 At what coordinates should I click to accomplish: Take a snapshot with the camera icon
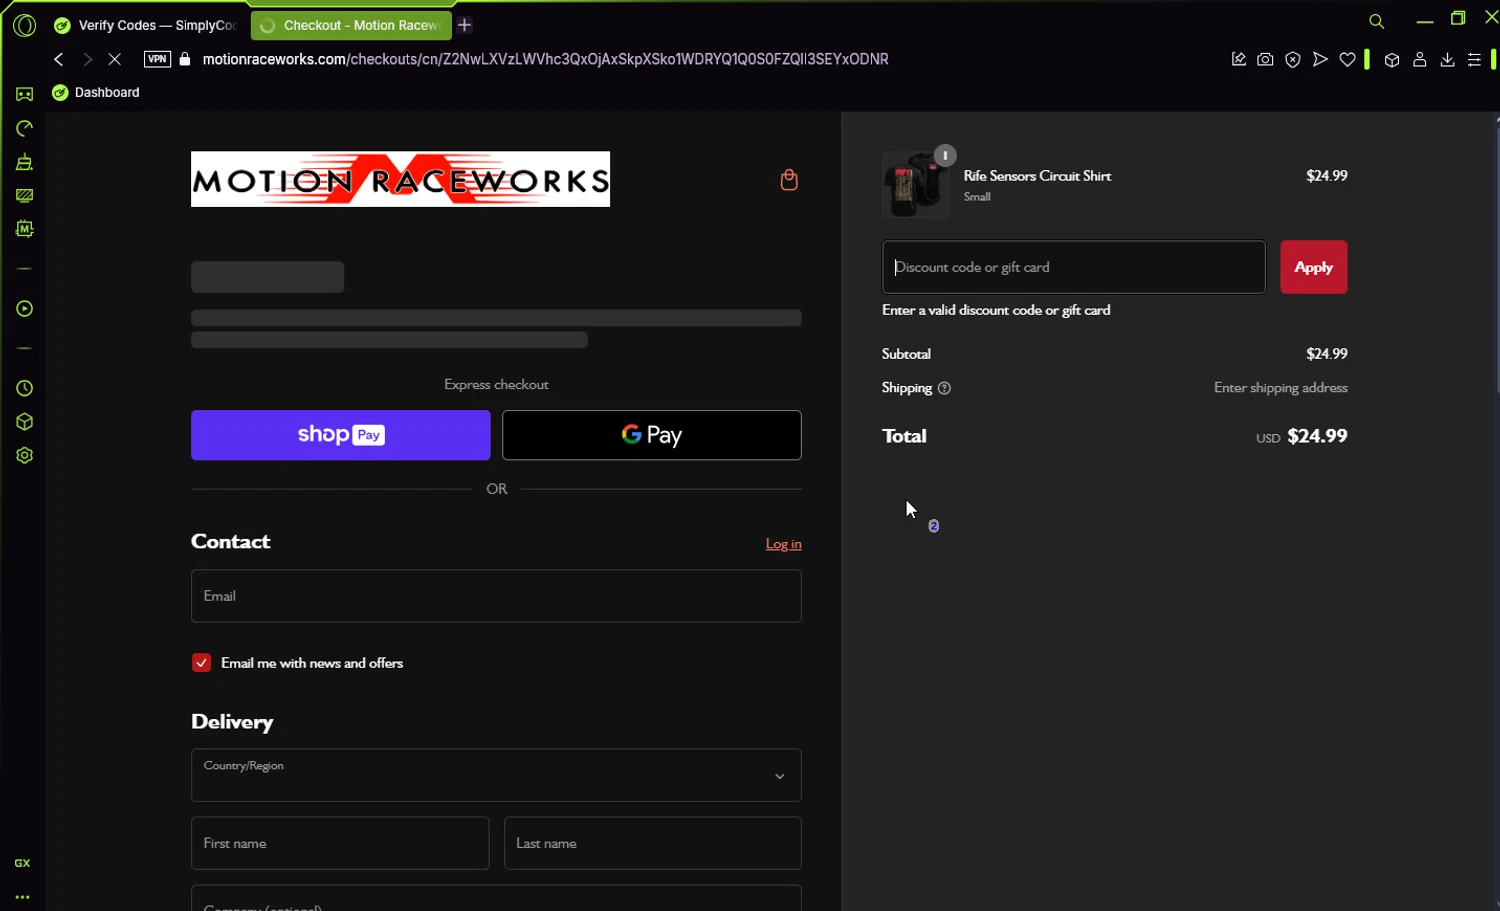(x=1265, y=59)
